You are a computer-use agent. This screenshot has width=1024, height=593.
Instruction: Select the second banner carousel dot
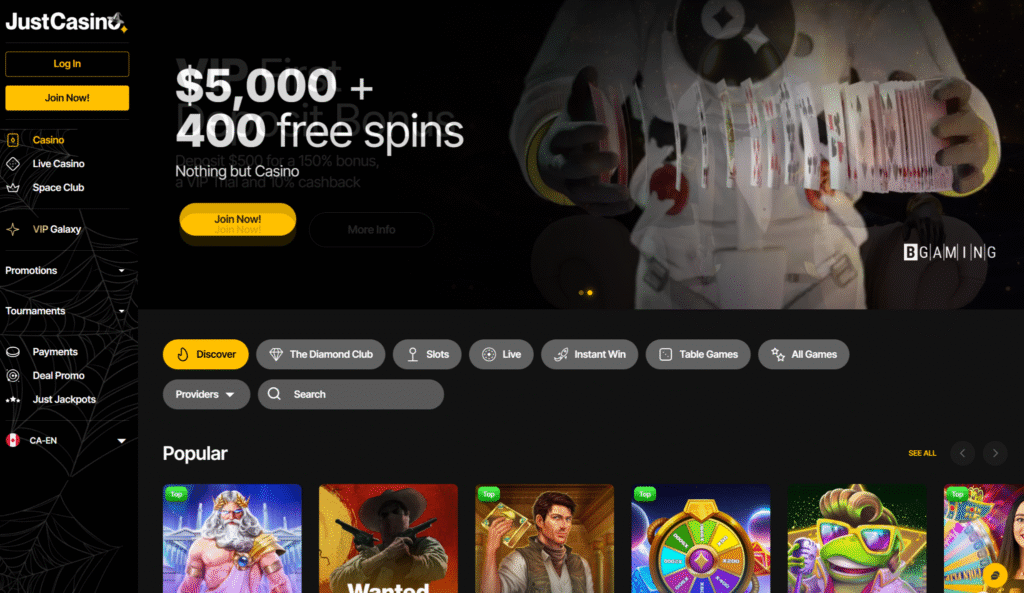click(x=590, y=293)
